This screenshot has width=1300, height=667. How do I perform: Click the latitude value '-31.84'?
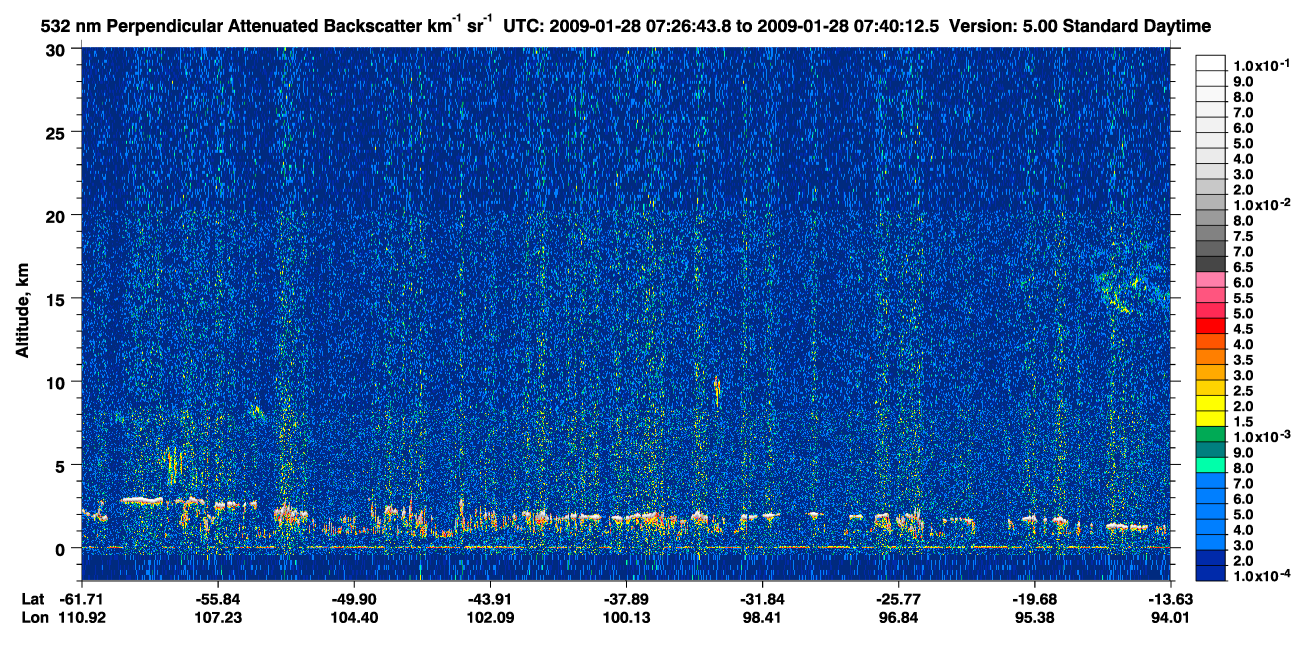pyautogui.click(x=762, y=599)
